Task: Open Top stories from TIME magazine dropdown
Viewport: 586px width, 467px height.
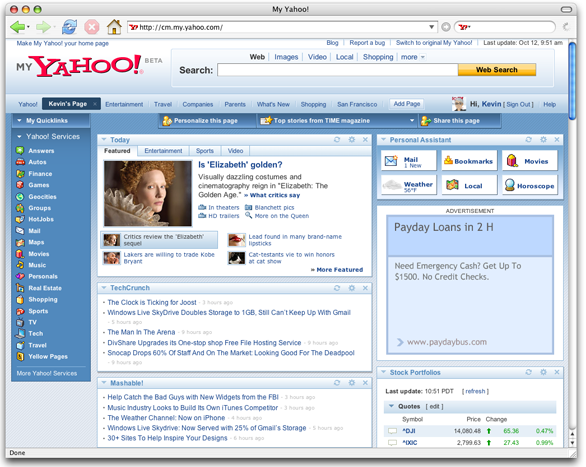Action: [x=412, y=121]
